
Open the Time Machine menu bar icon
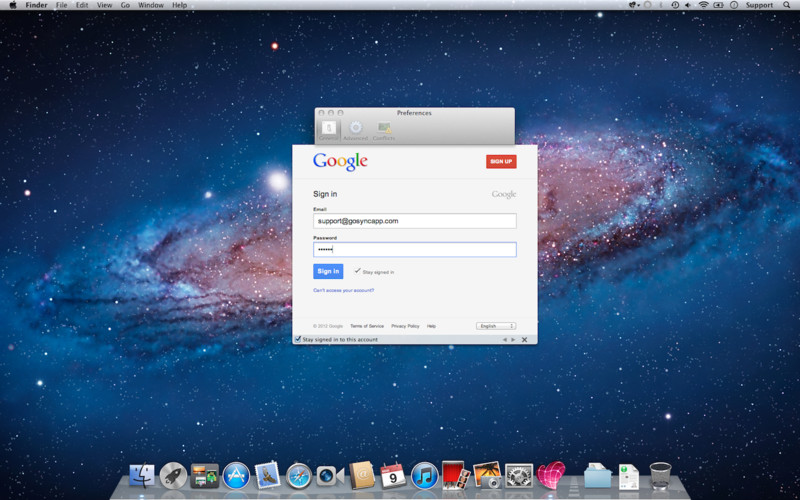675,5
